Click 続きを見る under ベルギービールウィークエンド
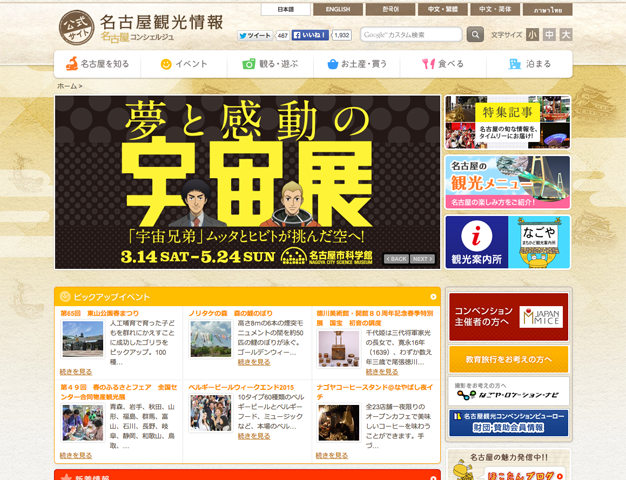Screen dimensions: 626x480 [x=254, y=436]
